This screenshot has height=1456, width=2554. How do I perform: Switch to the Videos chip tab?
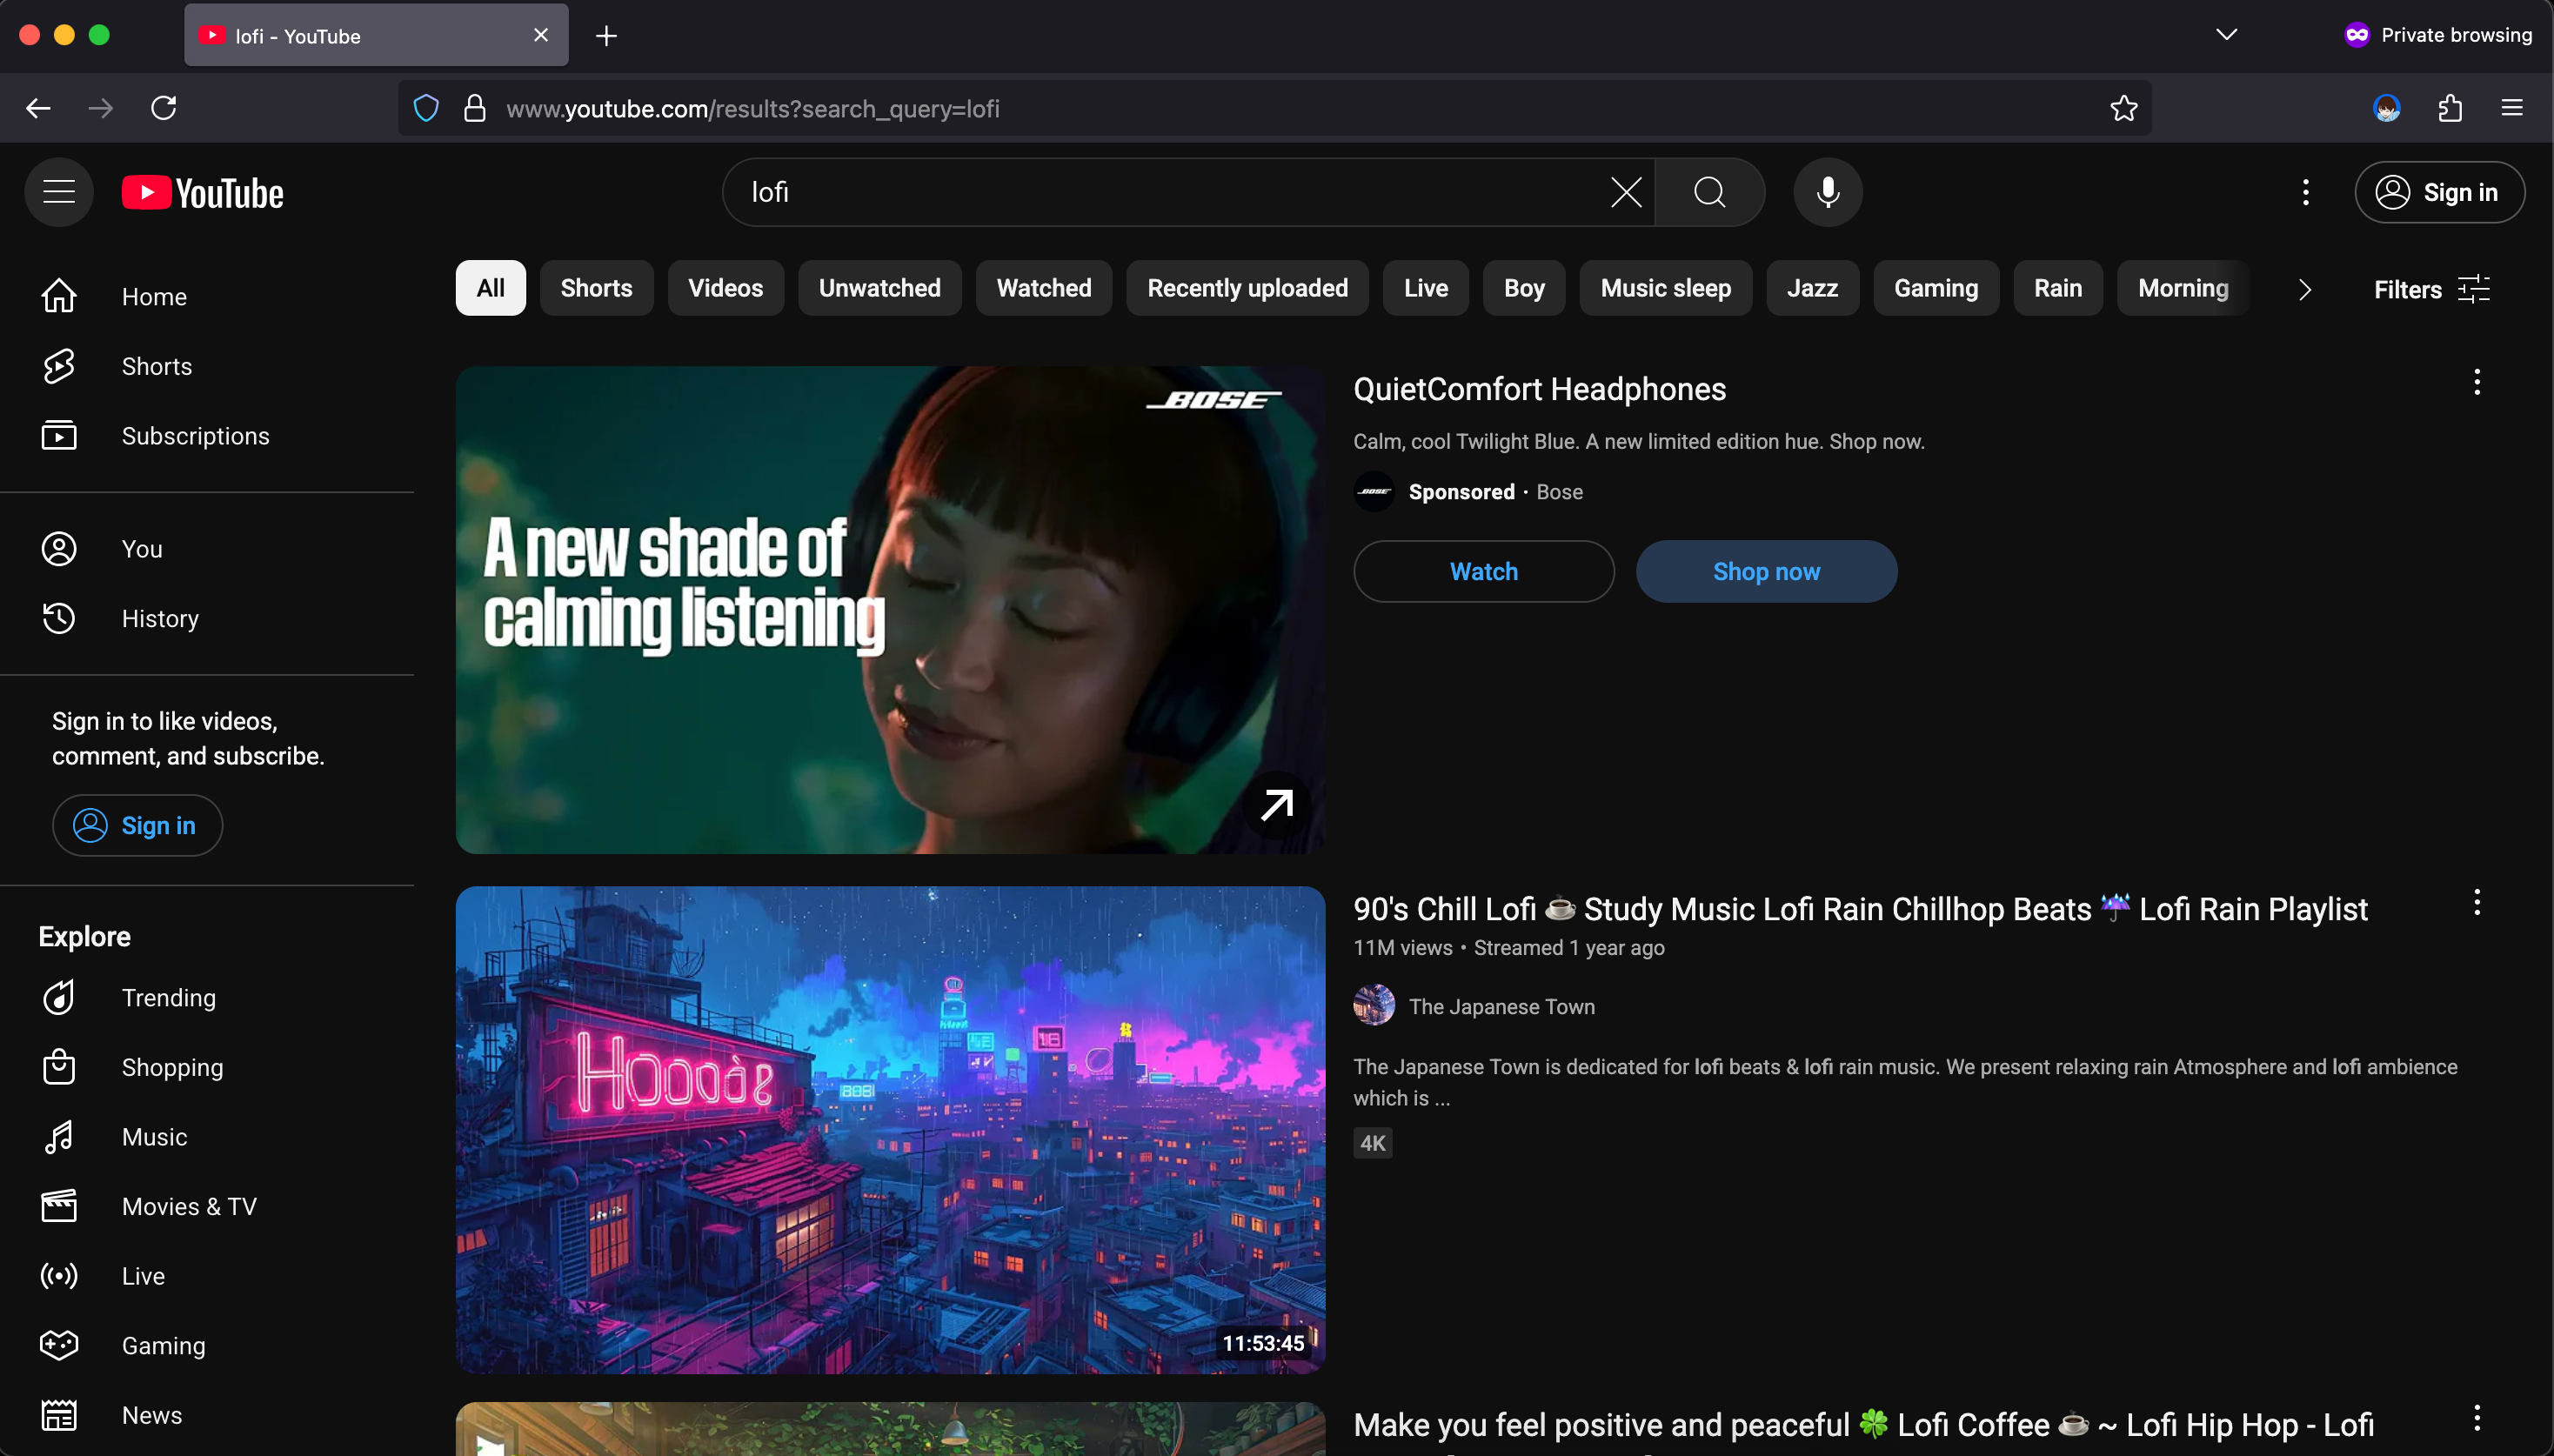(x=725, y=288)
